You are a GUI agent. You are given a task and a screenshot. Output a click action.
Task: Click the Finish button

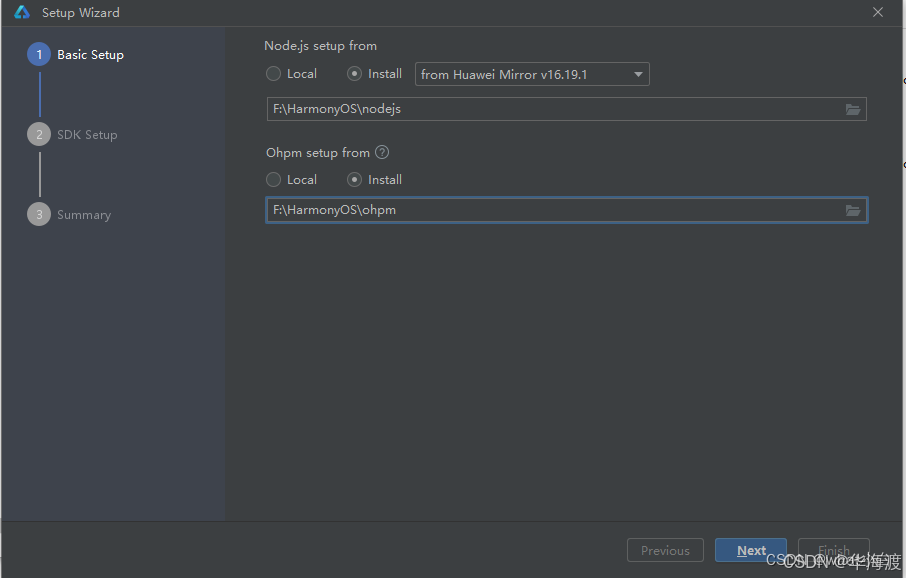tap(834, 550)
